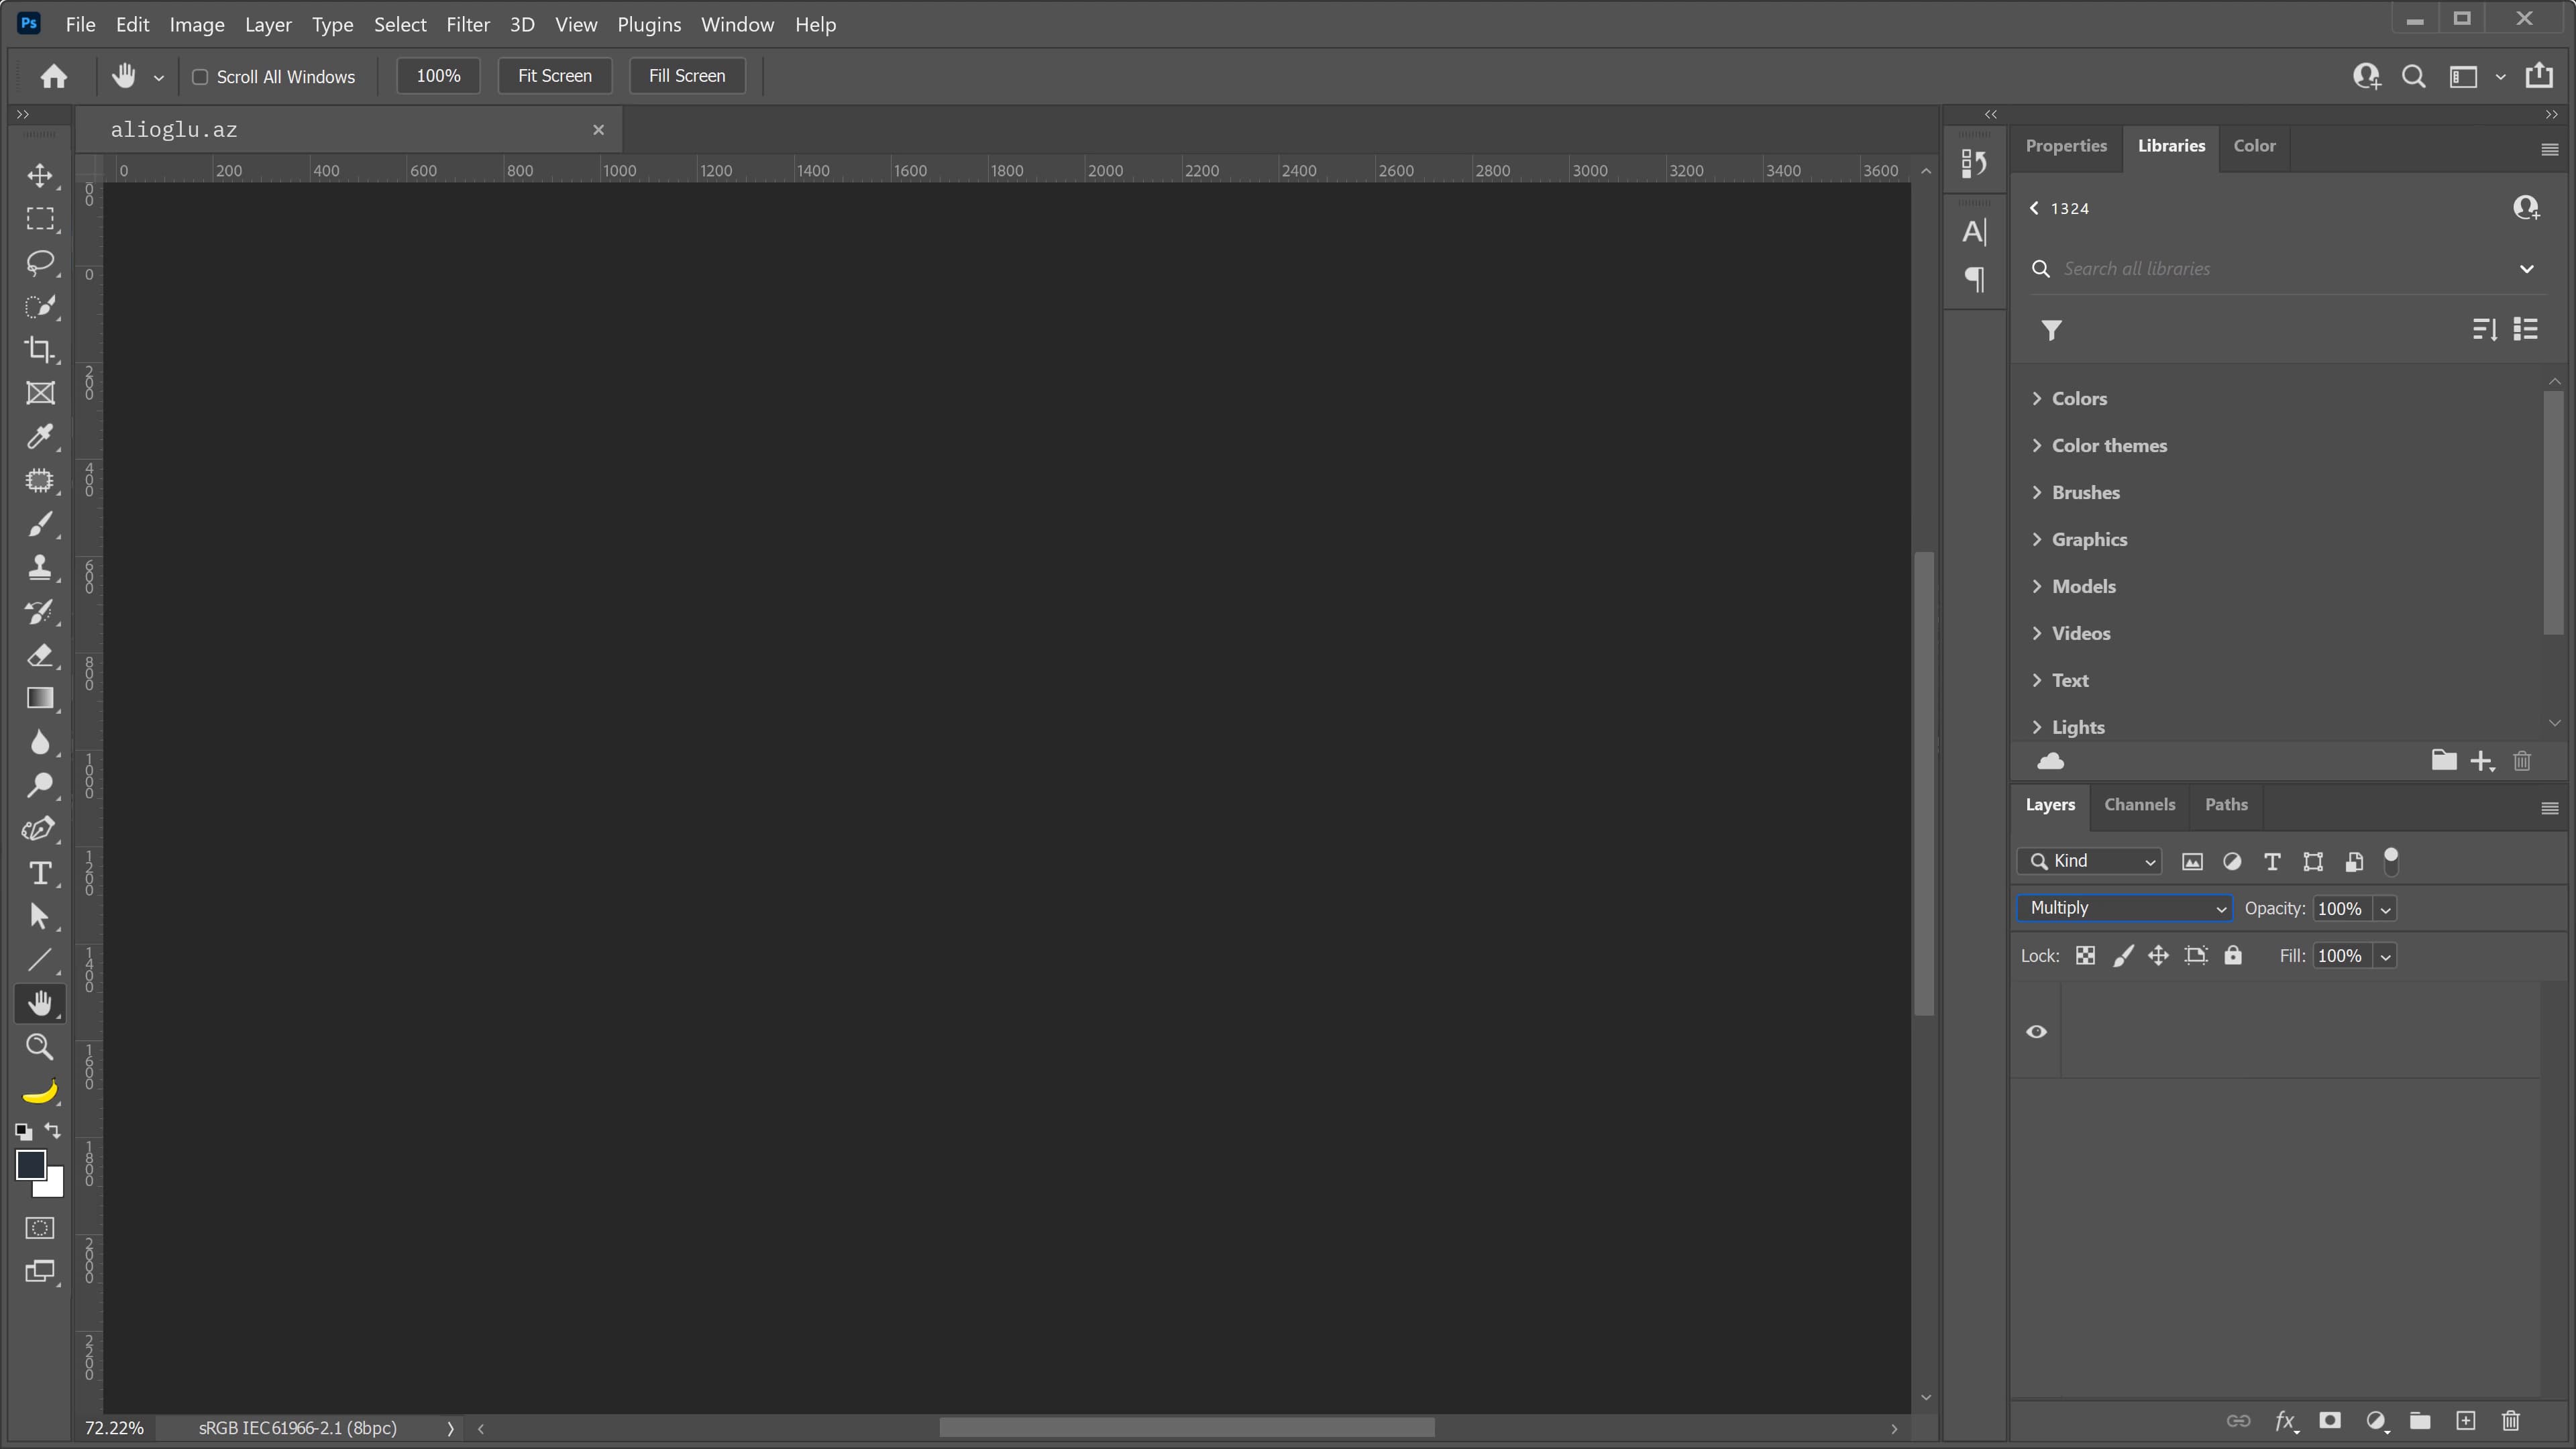The height and width of the screenshot is (1449, 2576).
Task: Select the Lasso tool
Action: tap(40, 262)
